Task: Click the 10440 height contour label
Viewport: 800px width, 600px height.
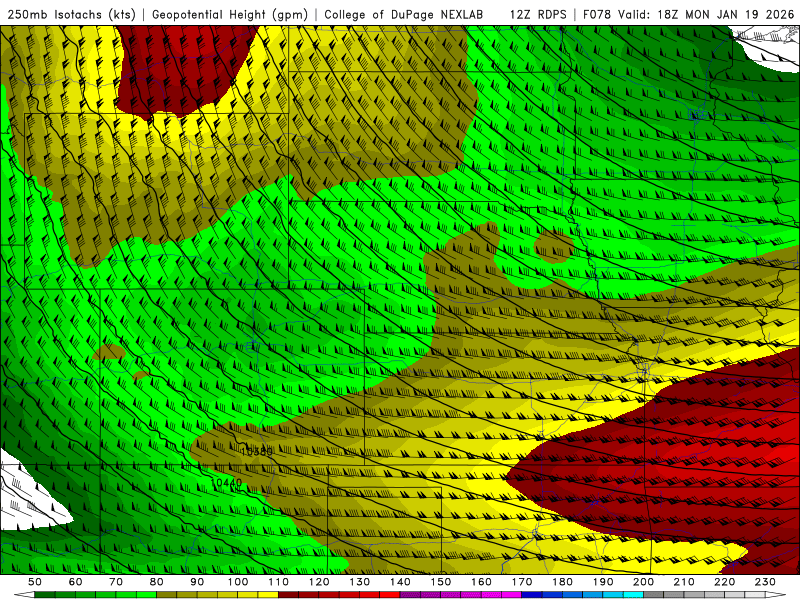Action: pos(226,482)
